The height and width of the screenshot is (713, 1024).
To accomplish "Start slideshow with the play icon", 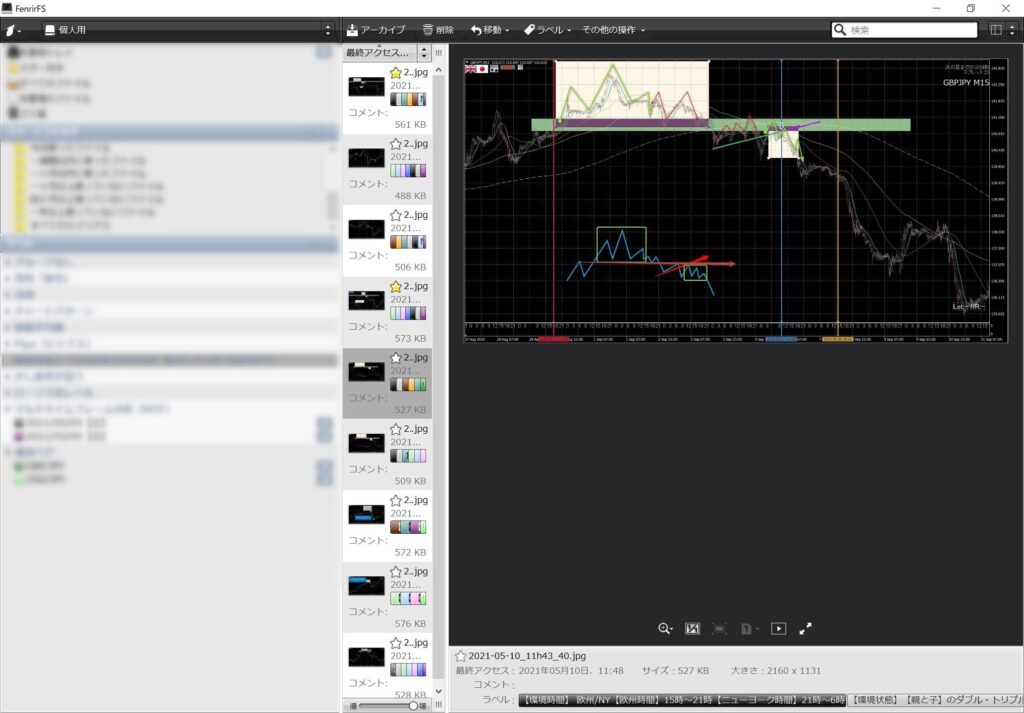I will coord(778,629).
